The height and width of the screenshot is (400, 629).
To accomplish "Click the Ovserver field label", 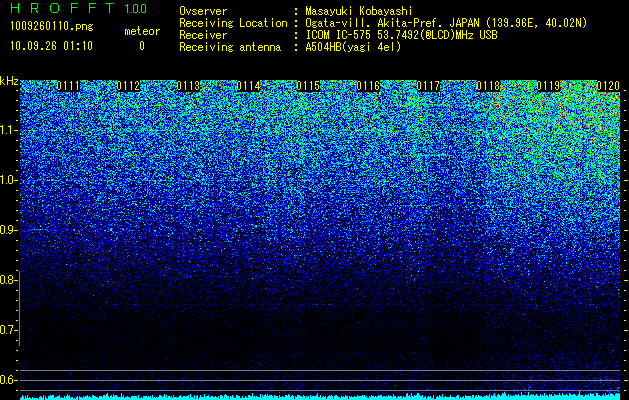I will [203, 11].
